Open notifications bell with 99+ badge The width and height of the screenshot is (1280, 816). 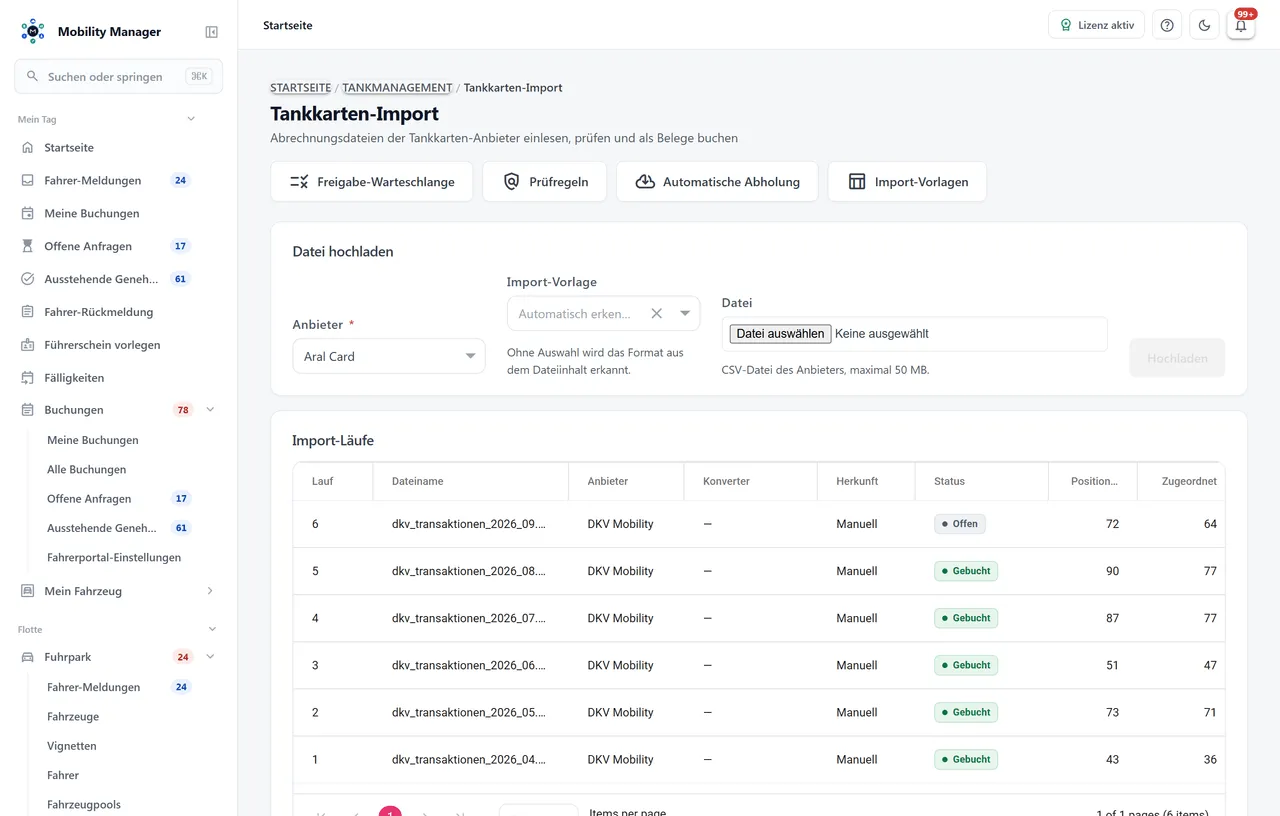tap(1241, 25)
